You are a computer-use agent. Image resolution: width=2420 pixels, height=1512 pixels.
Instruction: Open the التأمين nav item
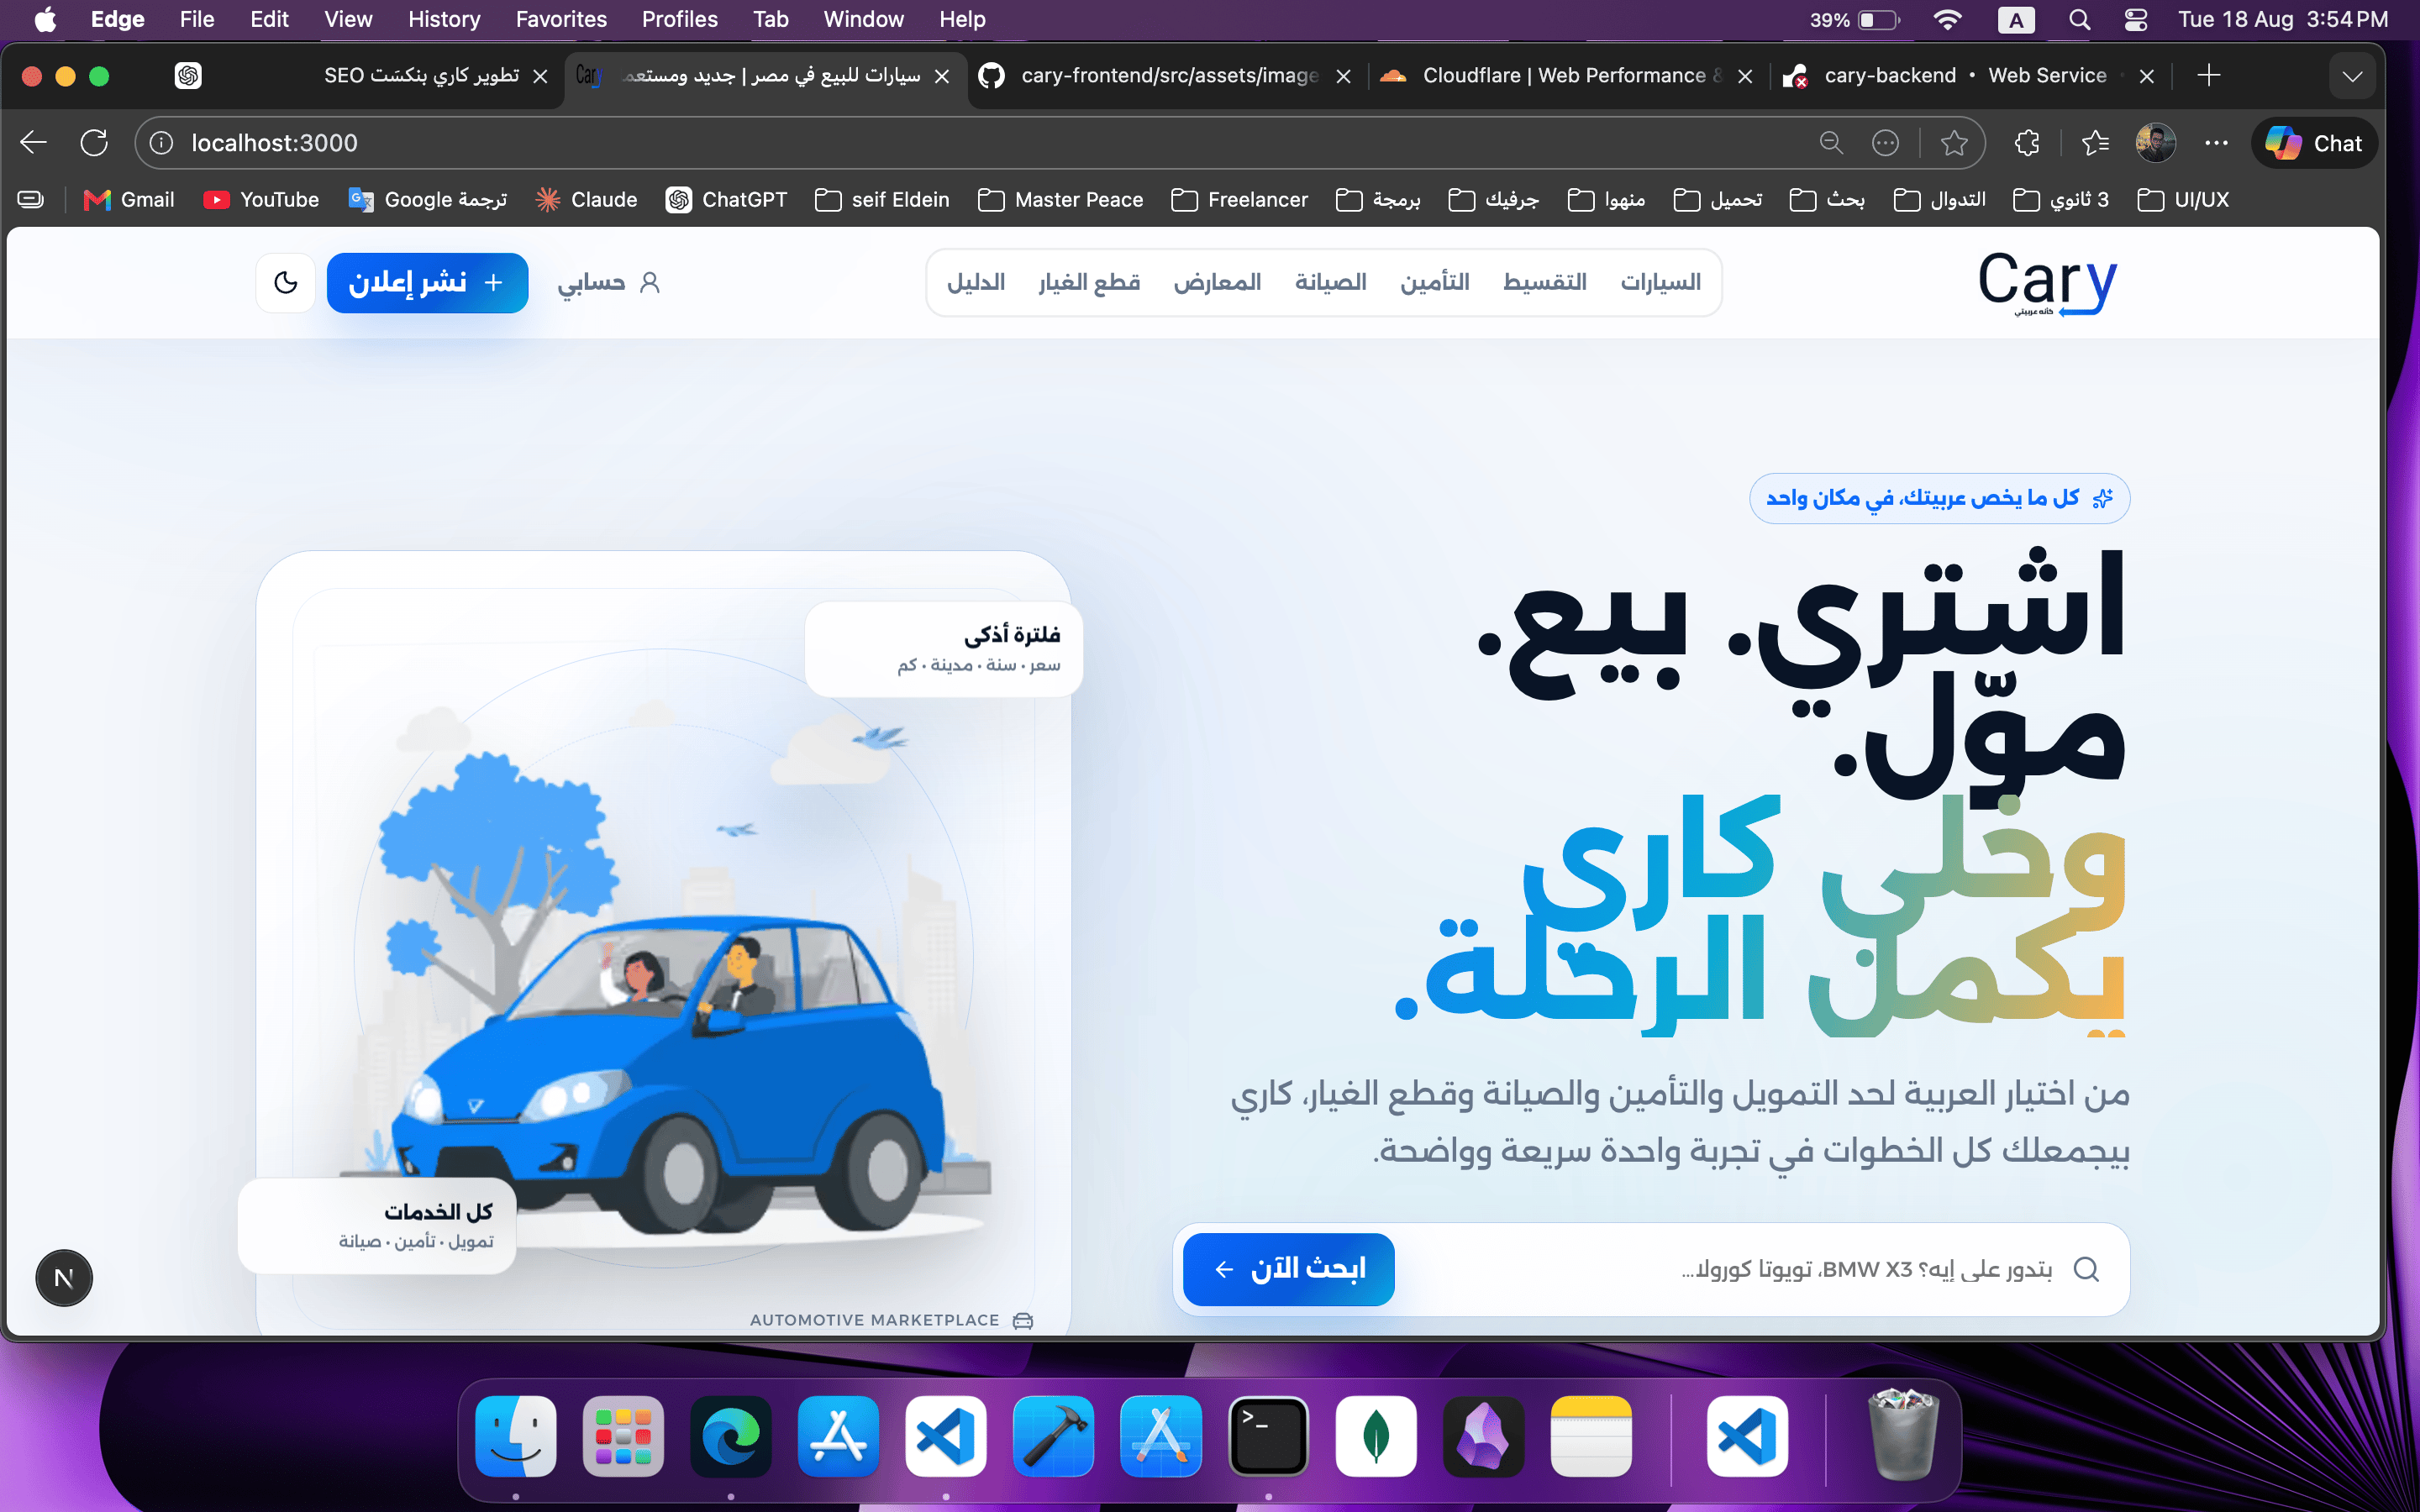(1434, 283)
